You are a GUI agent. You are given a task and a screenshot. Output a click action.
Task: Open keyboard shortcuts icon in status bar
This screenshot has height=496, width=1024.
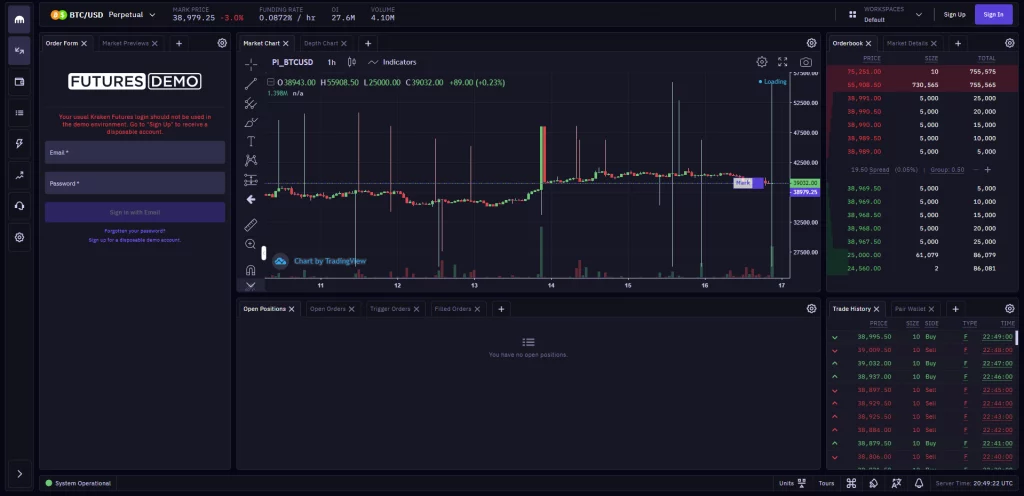pyautogui.click(x=851, y=483)
